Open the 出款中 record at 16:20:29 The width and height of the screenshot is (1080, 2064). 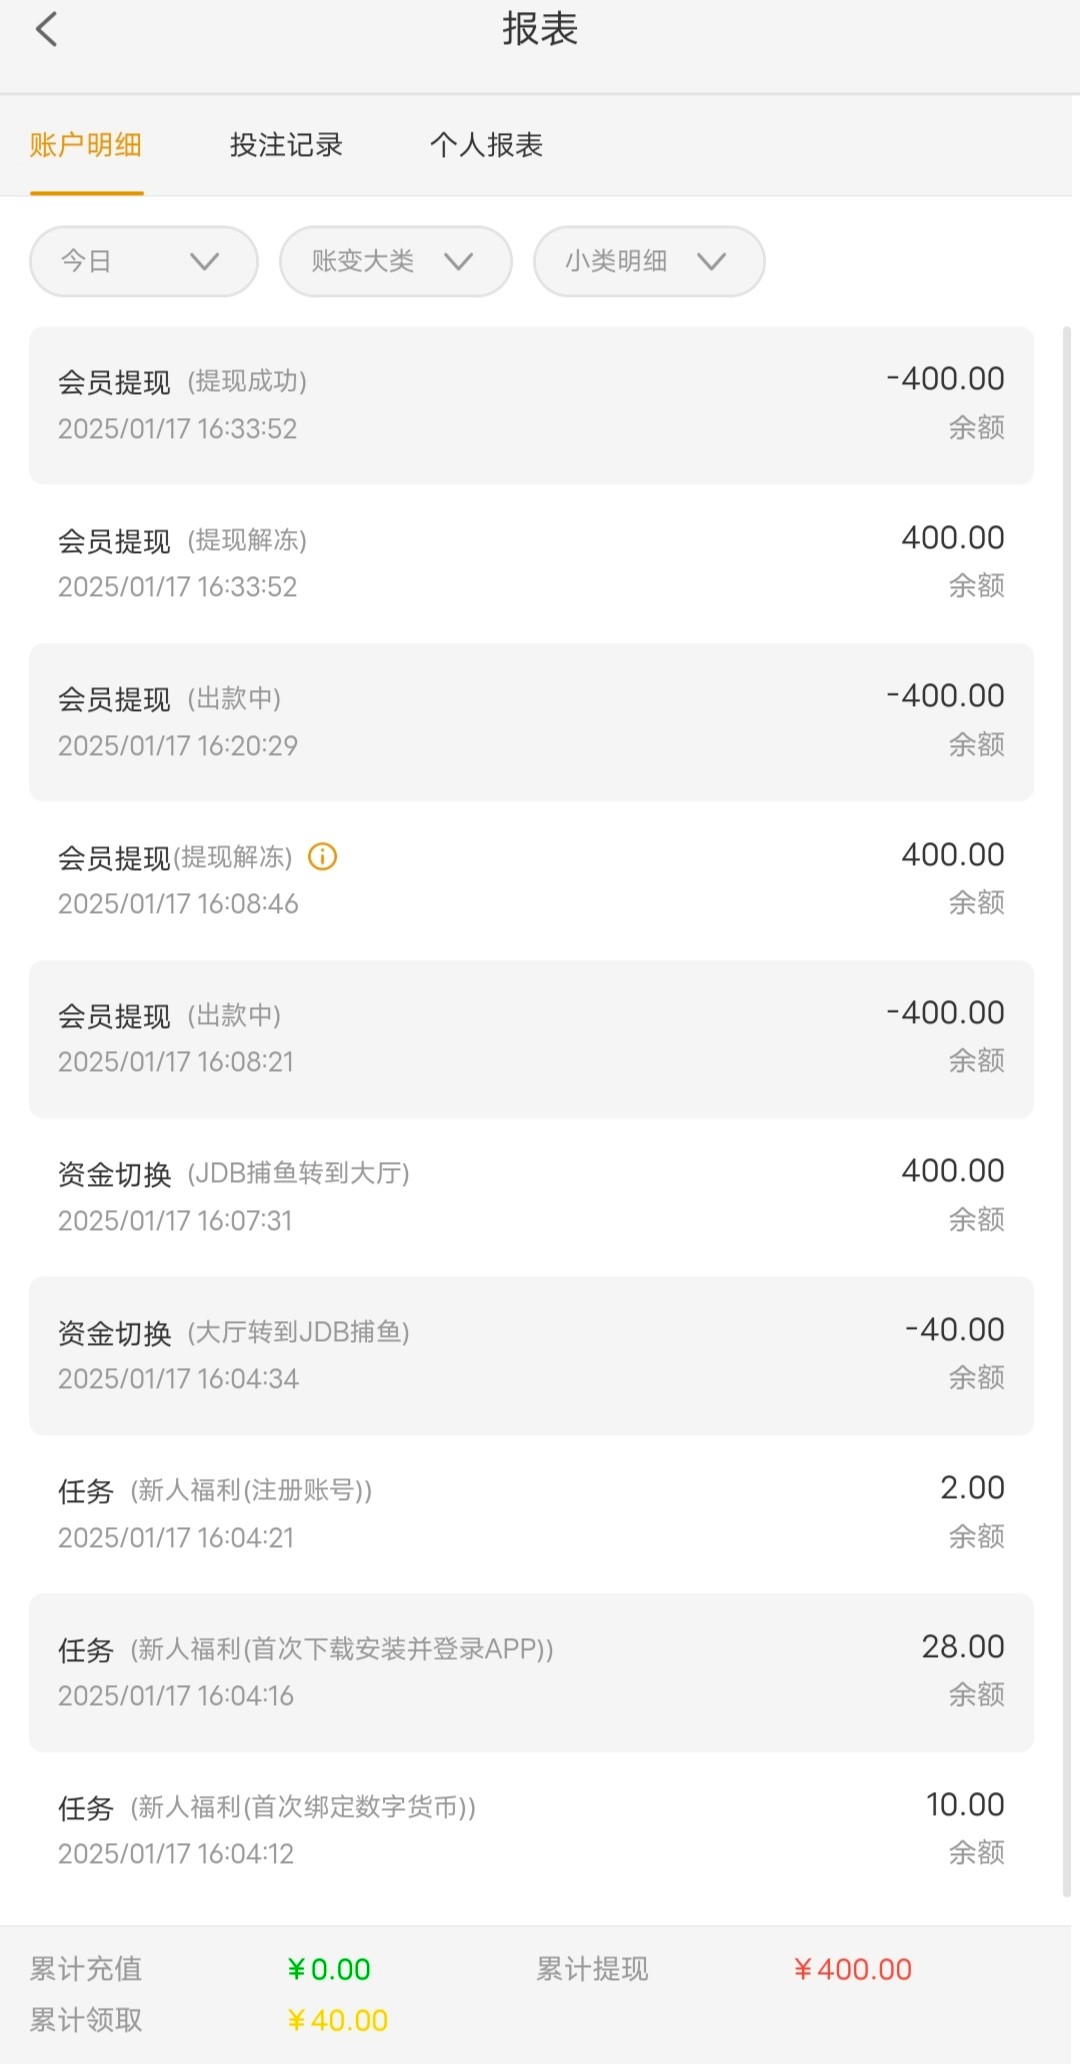530,722
